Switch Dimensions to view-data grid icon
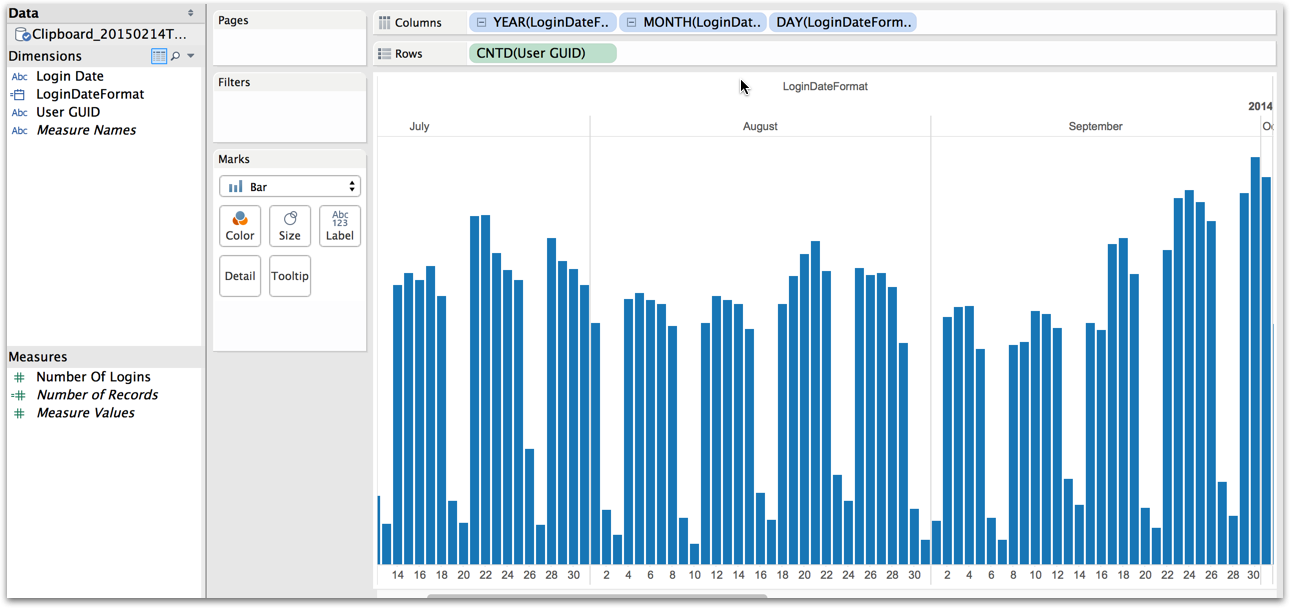Screen dimensions: 1290x608 point(159,56)
